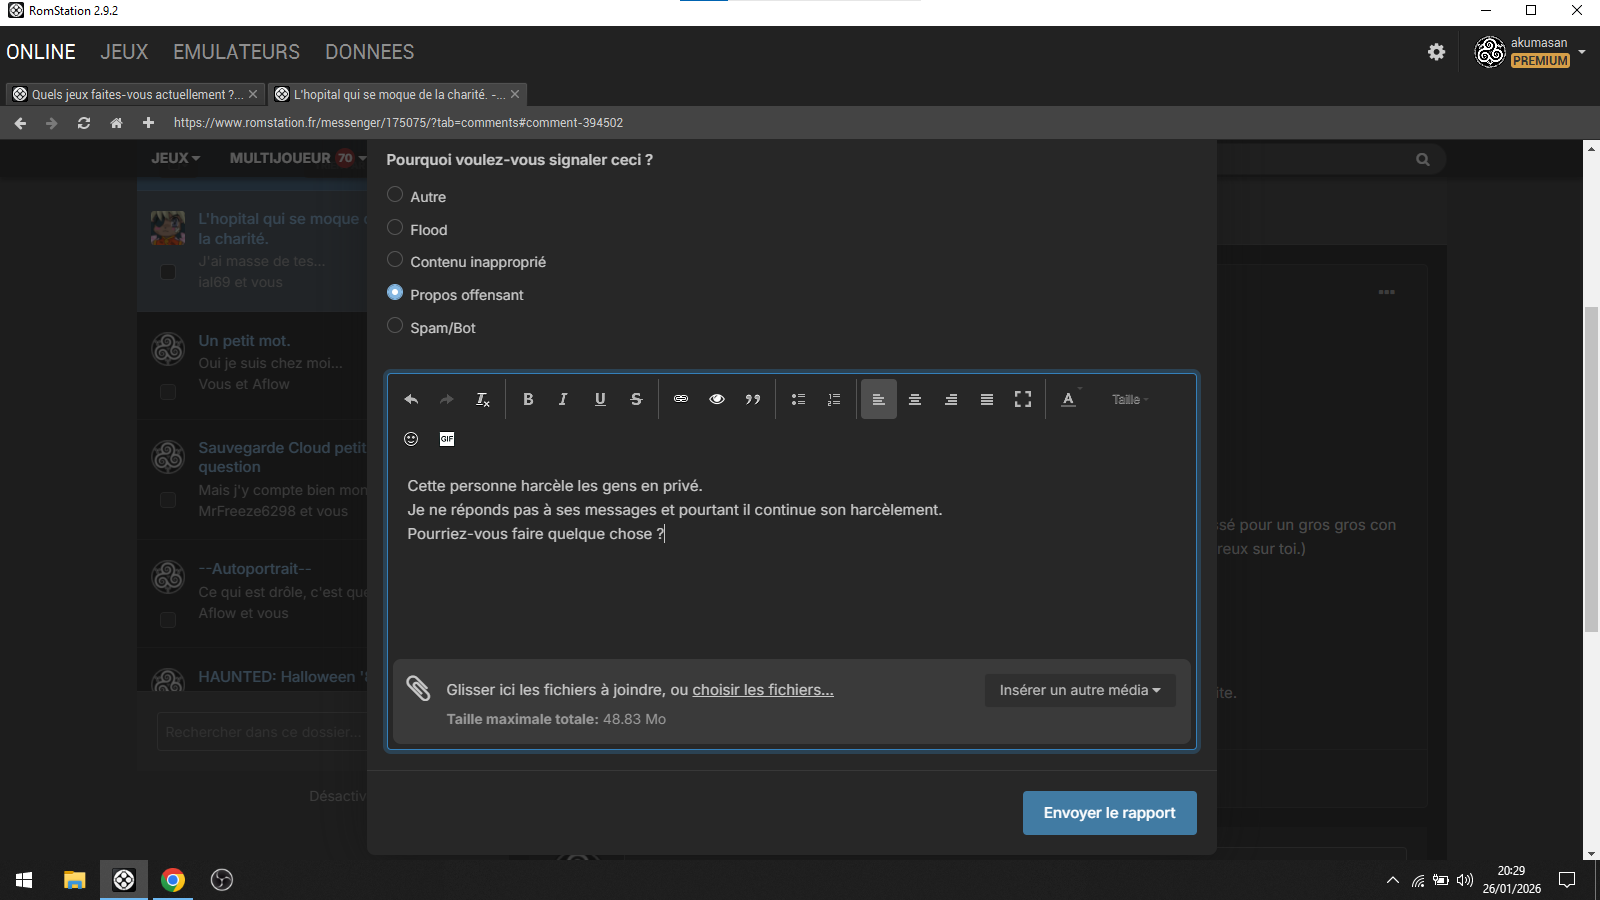Click "Envoyer le rapport" button
The height and width of the screenshot is (900, 1600).
pyautogui.click(x=1109, y=813)
